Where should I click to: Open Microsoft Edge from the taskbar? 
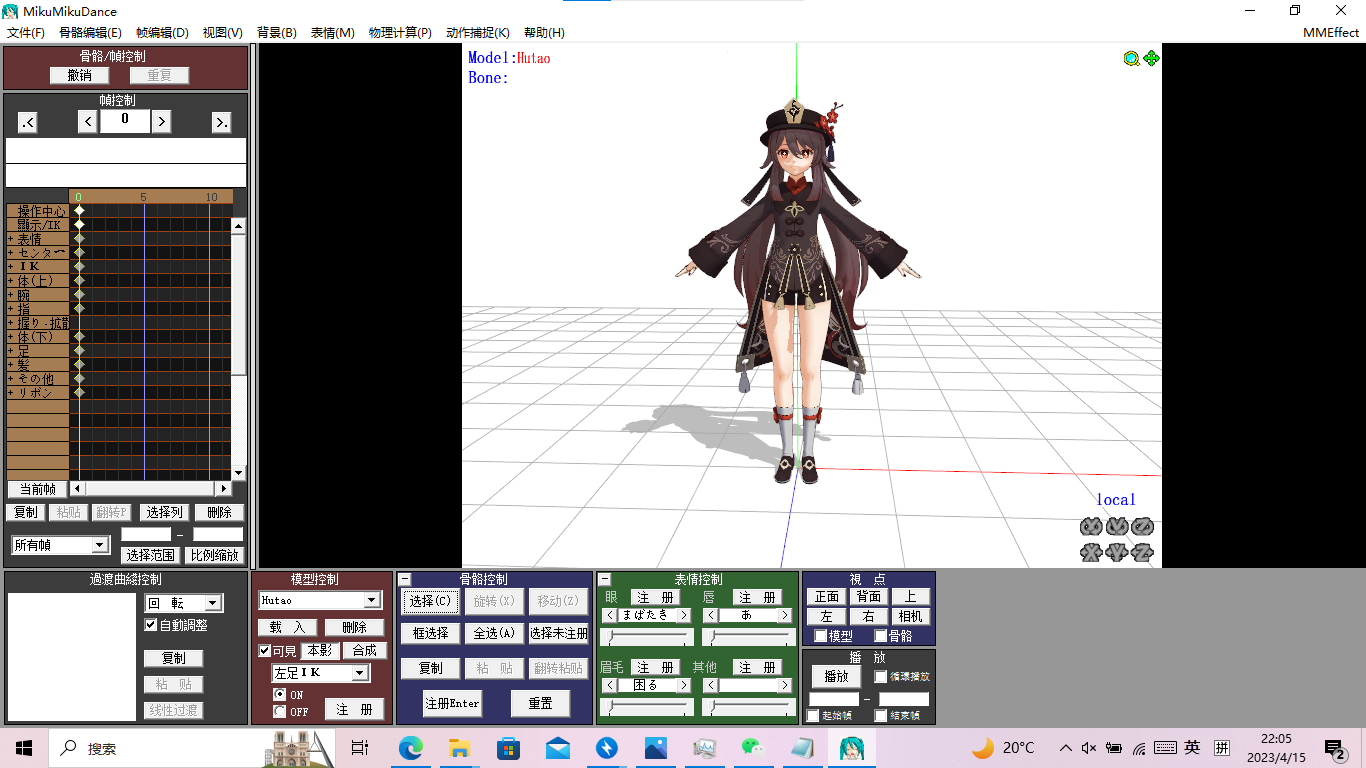tap(411, 748)
